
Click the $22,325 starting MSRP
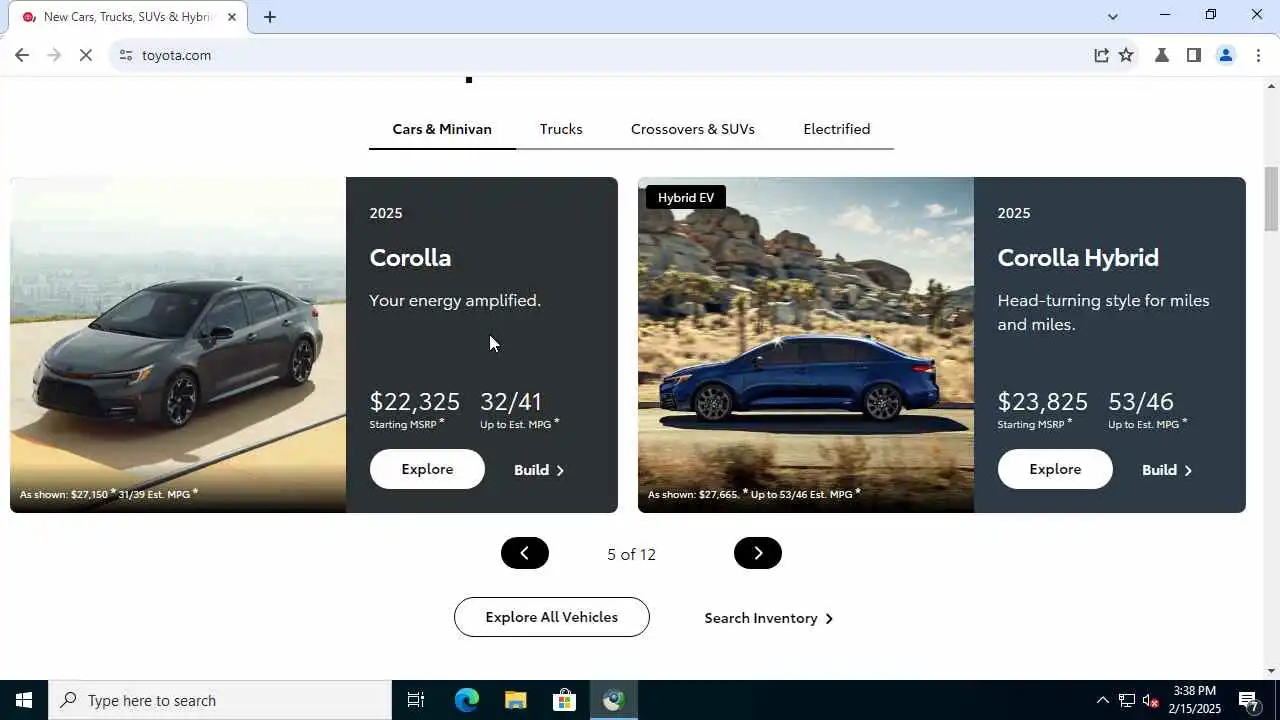point(415,401)
